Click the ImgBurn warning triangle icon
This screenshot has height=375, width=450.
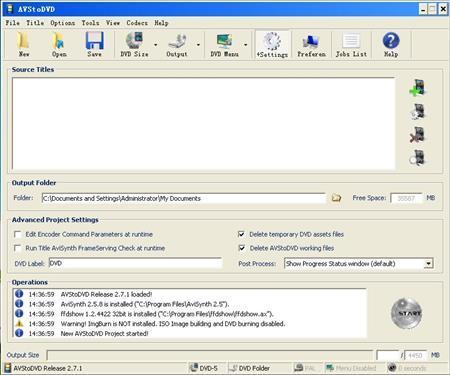(19, 323)
